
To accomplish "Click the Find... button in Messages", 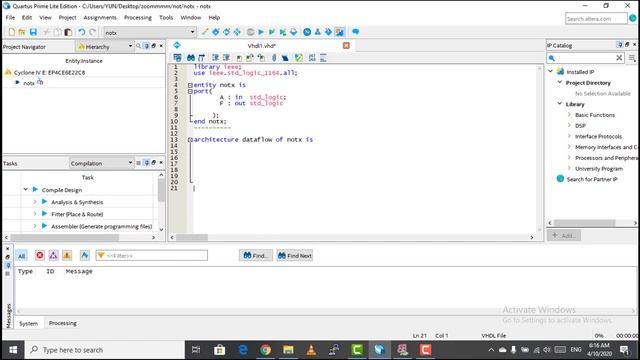I will 256,256.
